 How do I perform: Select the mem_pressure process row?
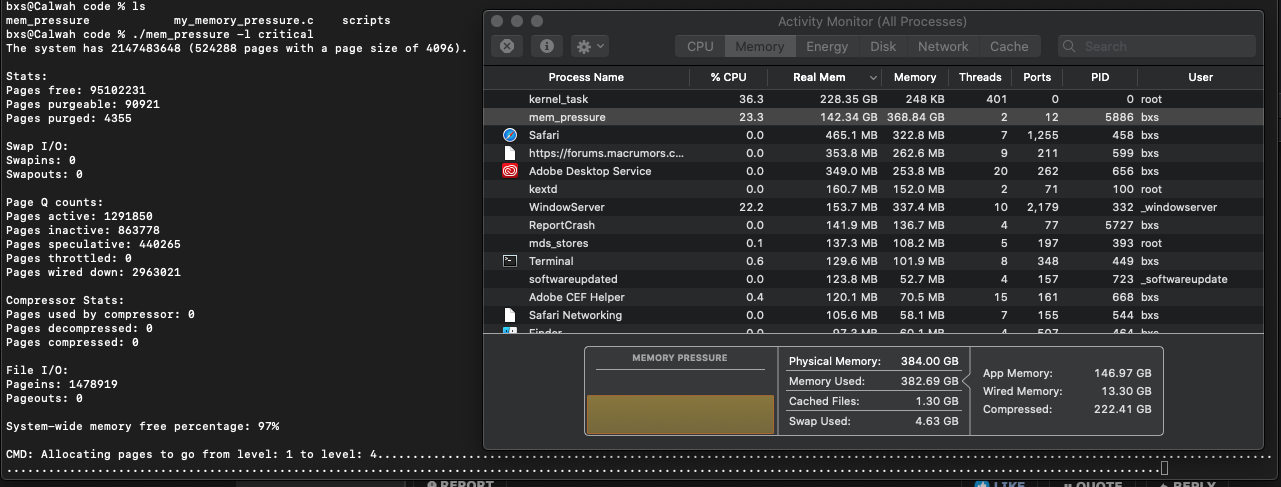pos(873,117)
